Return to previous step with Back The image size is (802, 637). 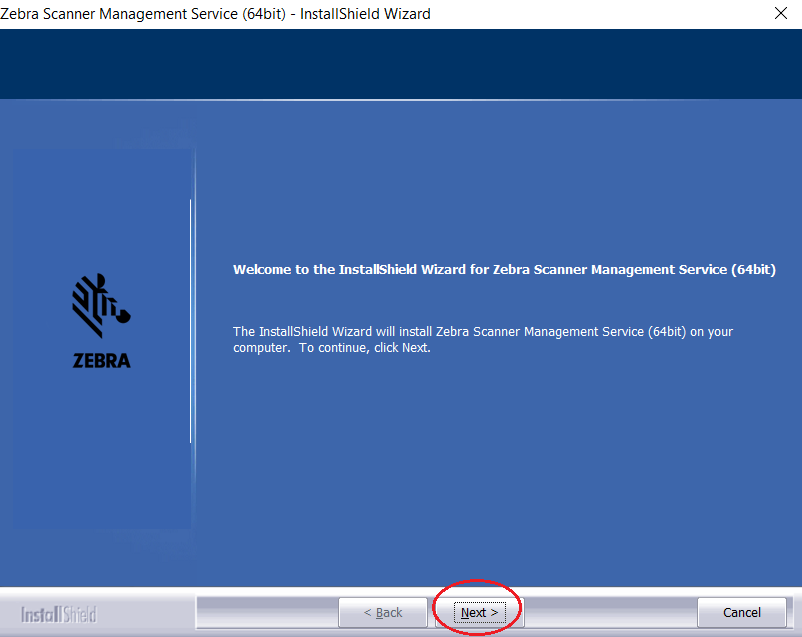(x=383, y=612)
